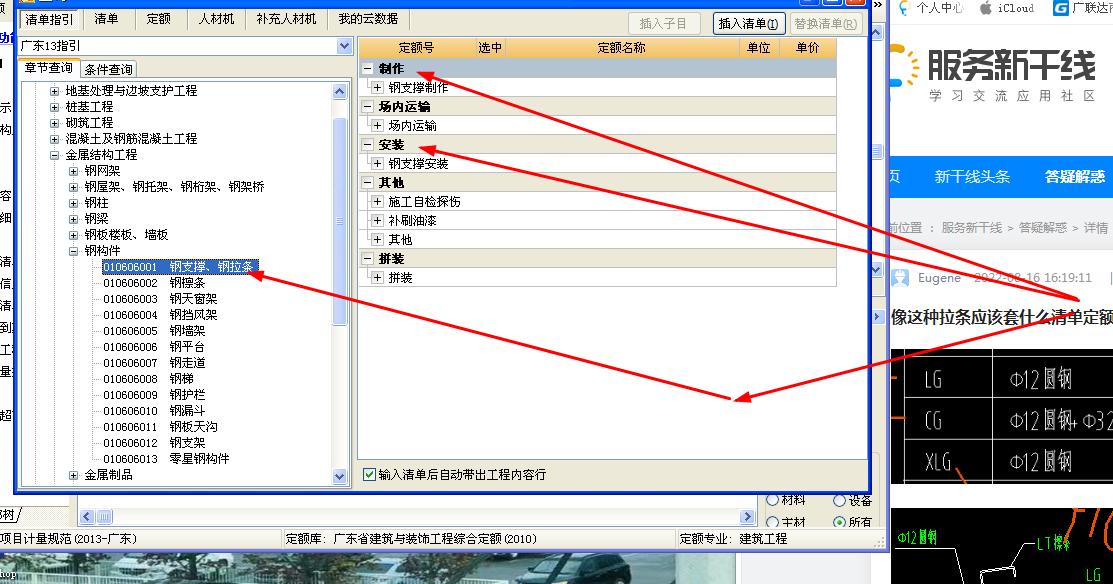Click the 插入清单 button
Screen dimensions: 1113x584
click(x=748, y=24)
